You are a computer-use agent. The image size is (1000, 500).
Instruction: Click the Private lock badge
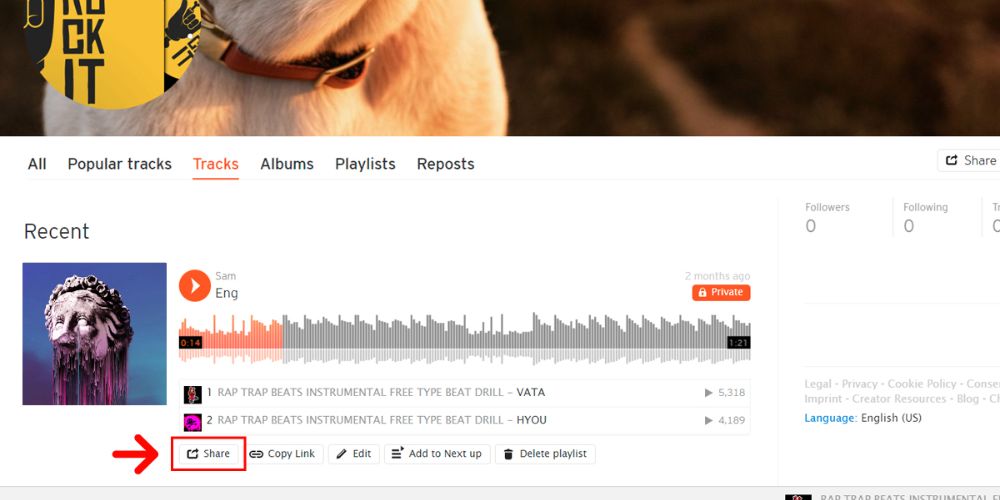[721, 292]
